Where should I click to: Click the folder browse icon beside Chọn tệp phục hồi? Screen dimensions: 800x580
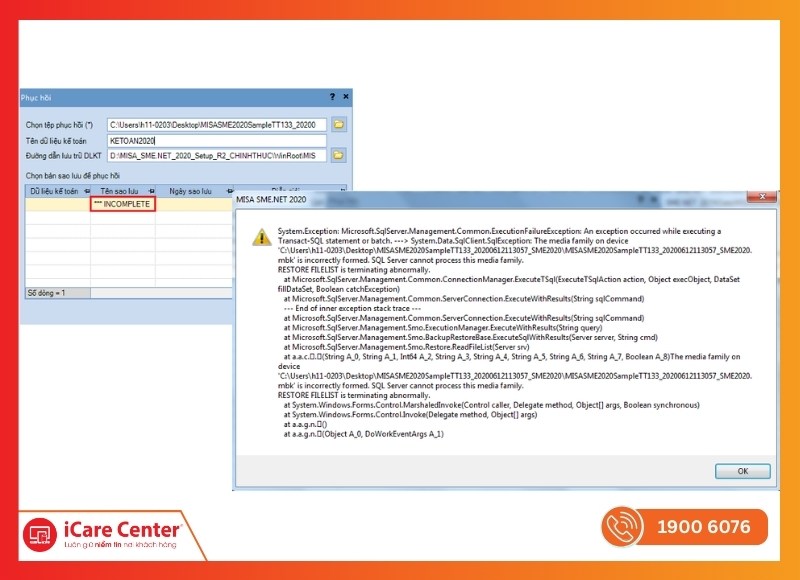click(x=338, y=124)
